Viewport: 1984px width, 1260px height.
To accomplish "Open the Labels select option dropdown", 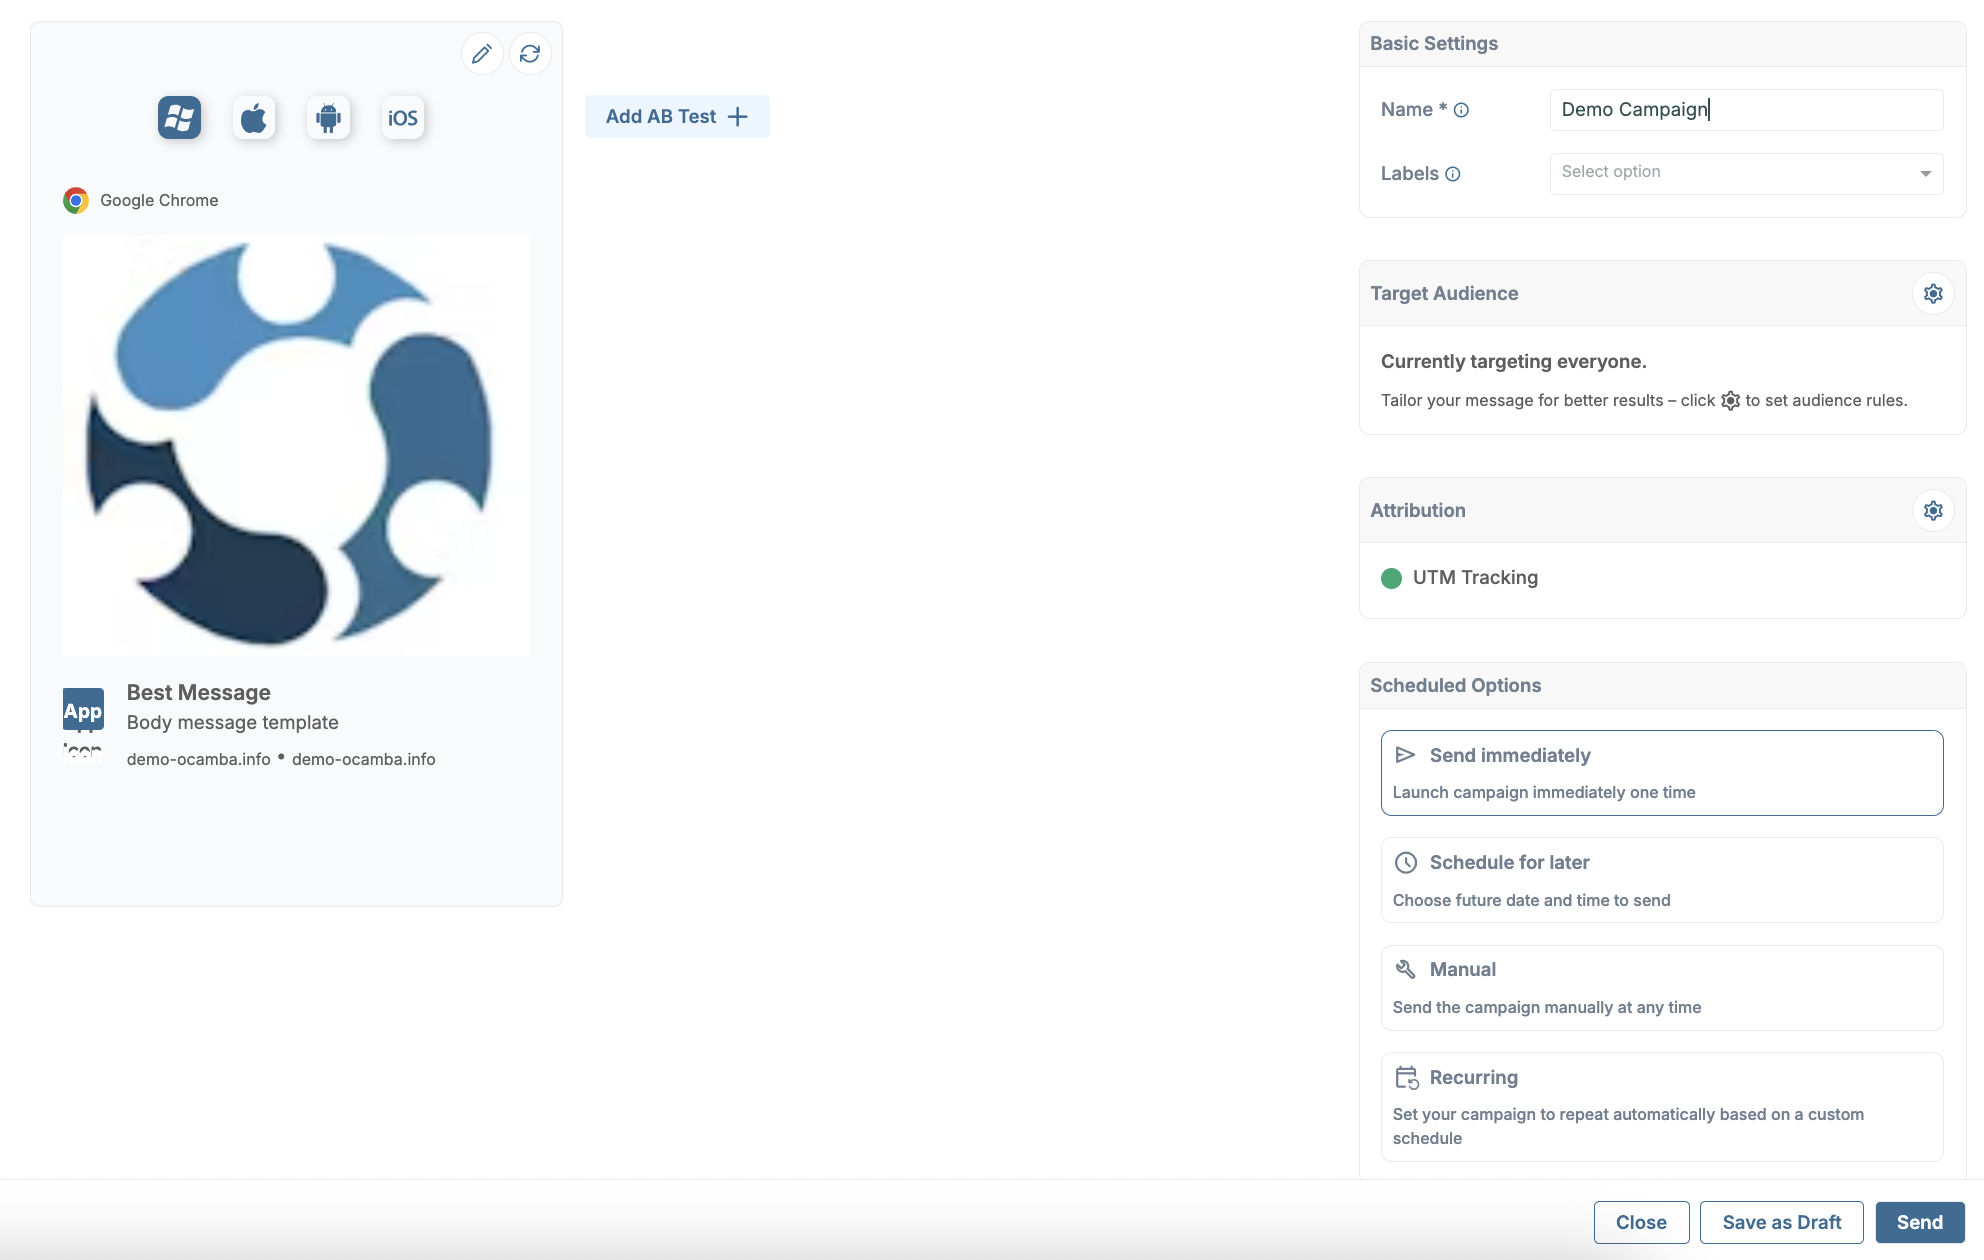I will coord(1745,173).
